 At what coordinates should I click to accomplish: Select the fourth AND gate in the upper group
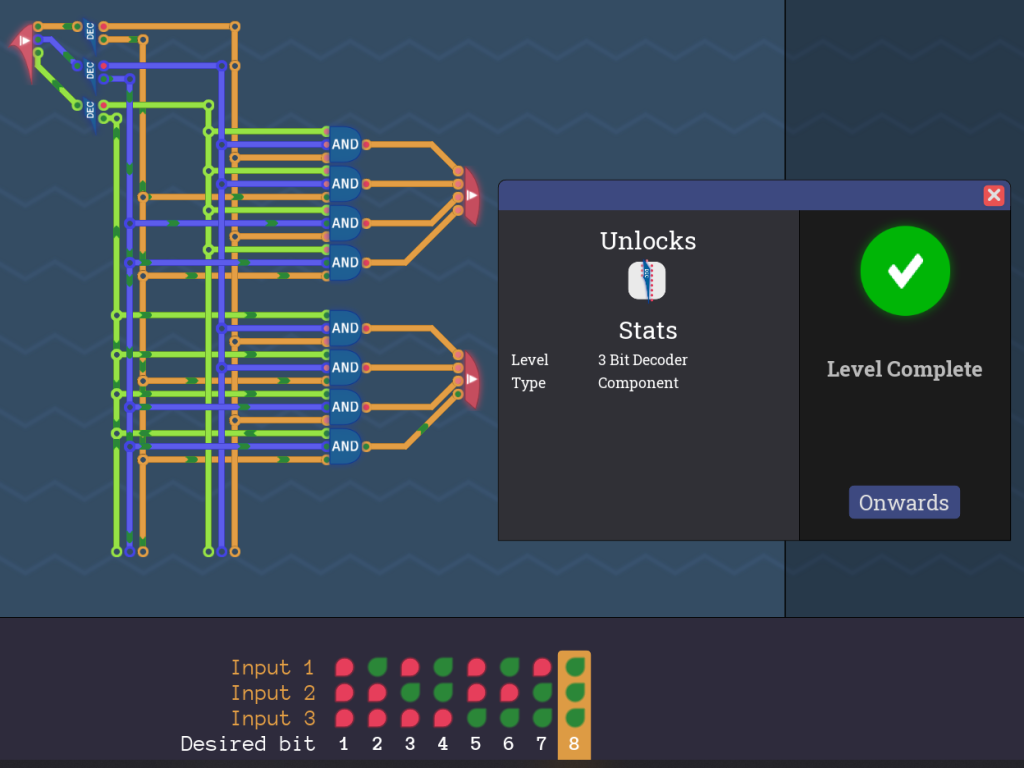point(345,263)
